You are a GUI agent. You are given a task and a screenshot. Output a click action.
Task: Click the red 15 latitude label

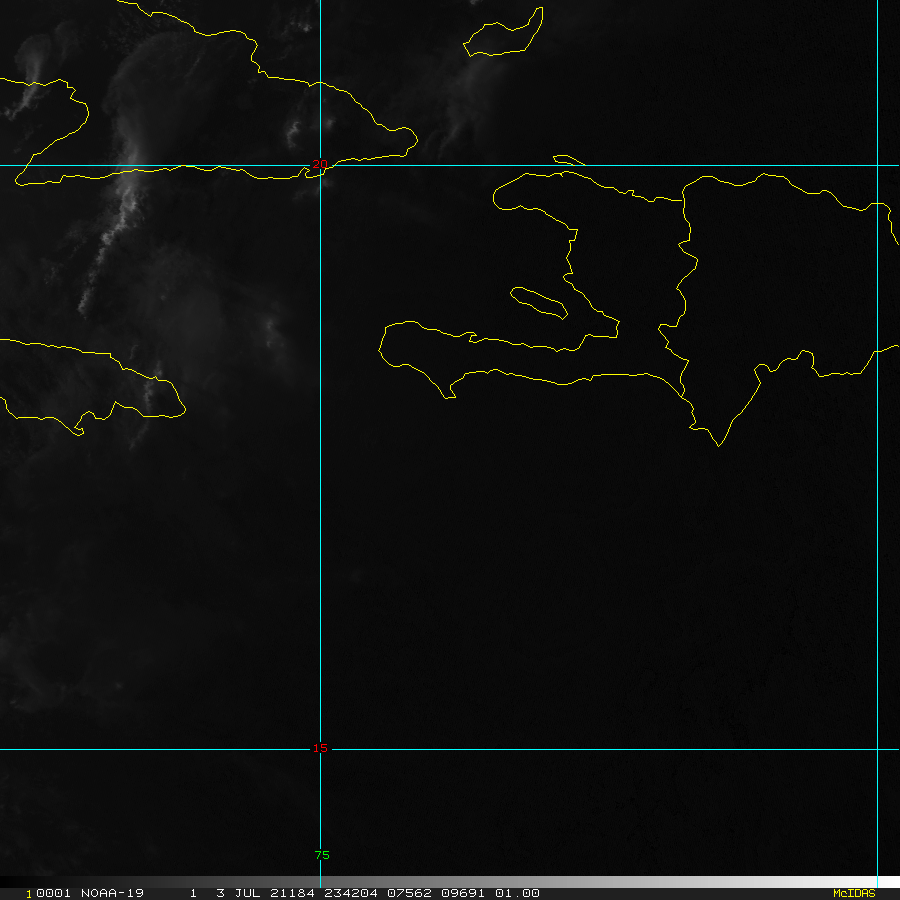click(320, 748)
